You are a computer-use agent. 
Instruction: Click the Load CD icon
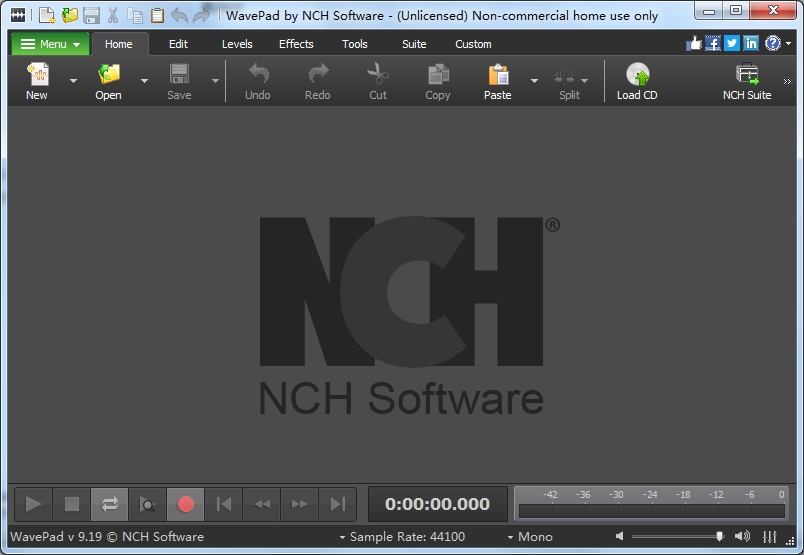pos(637,74)
